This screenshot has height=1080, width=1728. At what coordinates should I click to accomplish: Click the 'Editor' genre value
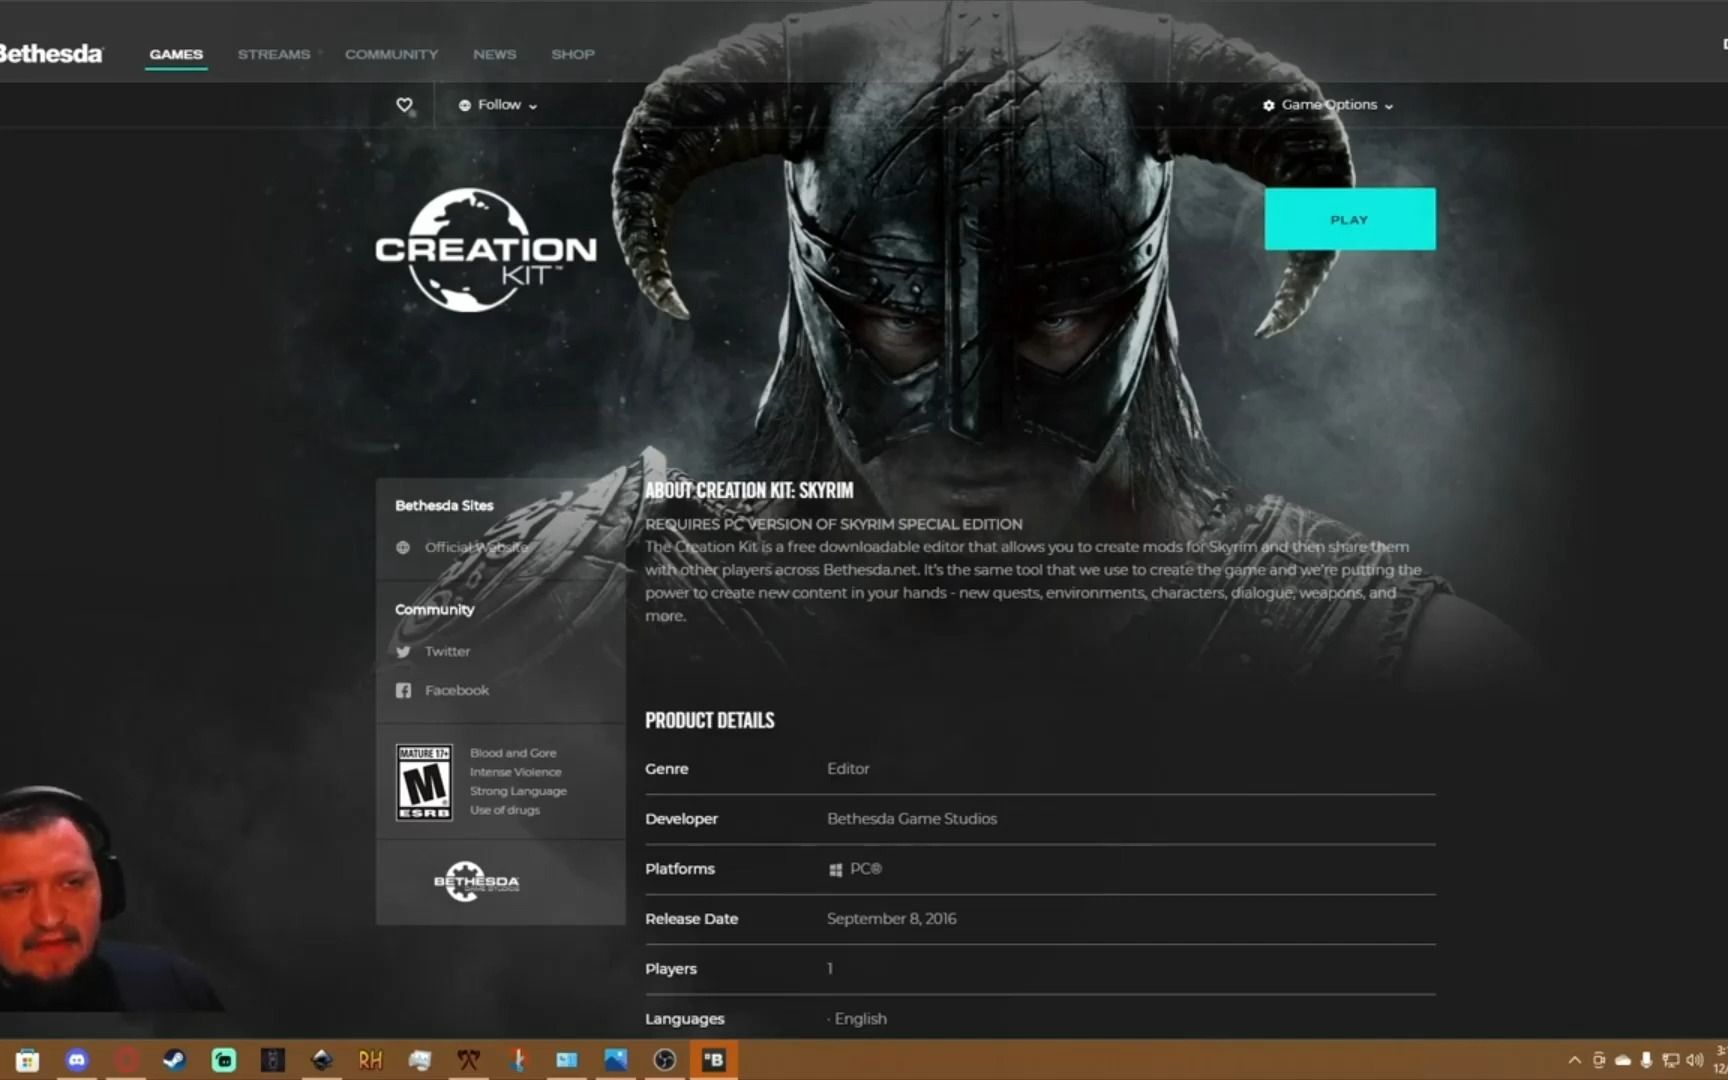848,768
